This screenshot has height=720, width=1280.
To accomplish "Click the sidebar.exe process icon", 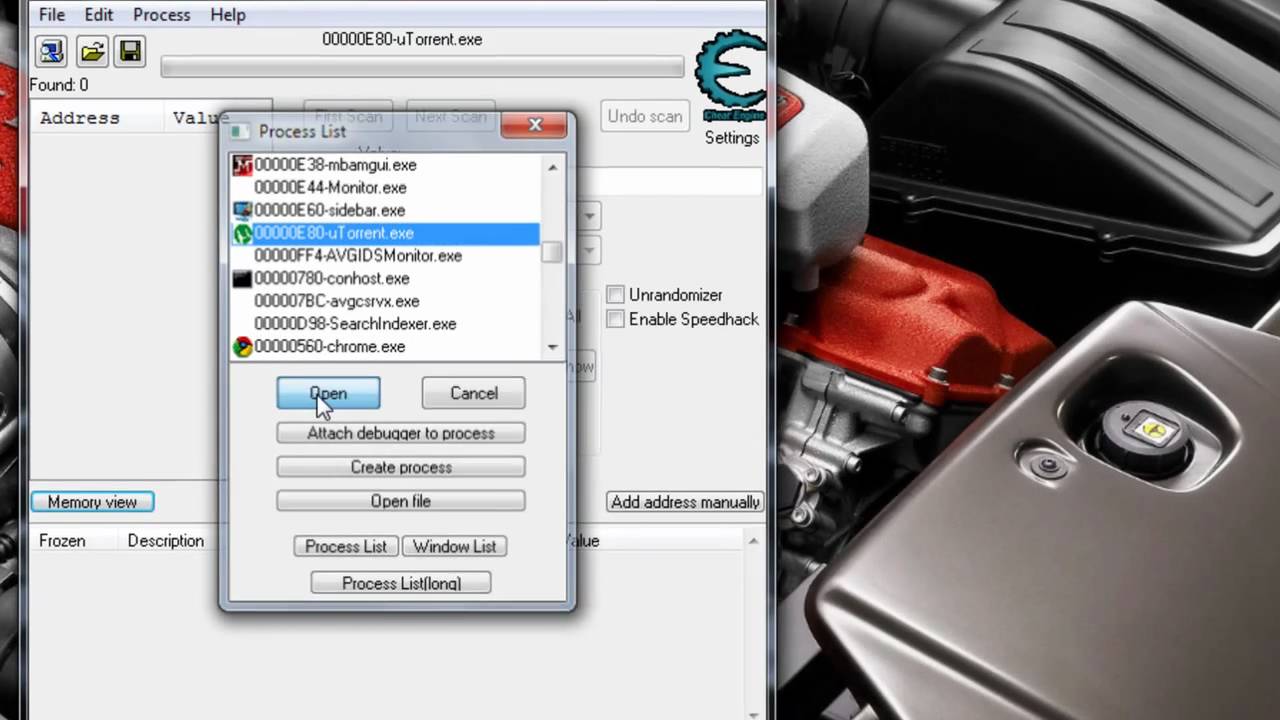I will tap(242, 210).
